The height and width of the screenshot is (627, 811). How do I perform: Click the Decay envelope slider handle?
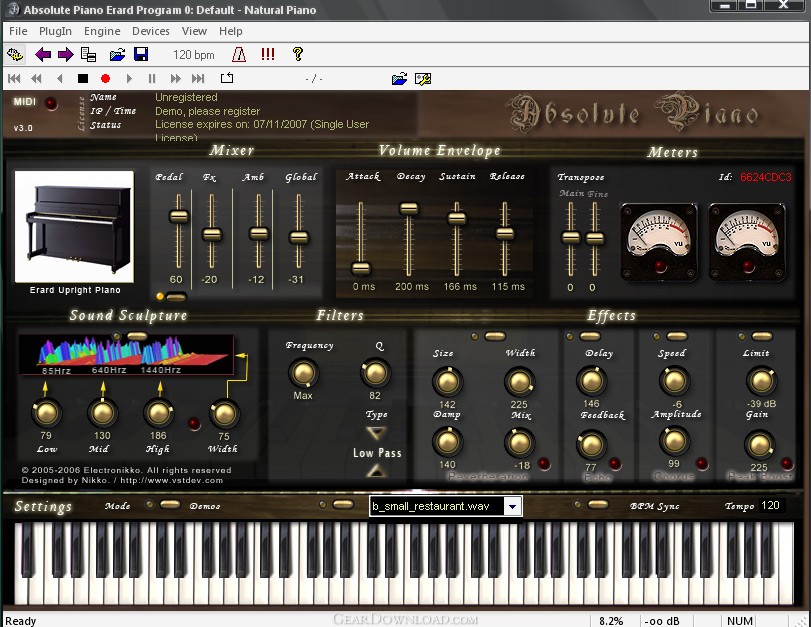(409, 208)
